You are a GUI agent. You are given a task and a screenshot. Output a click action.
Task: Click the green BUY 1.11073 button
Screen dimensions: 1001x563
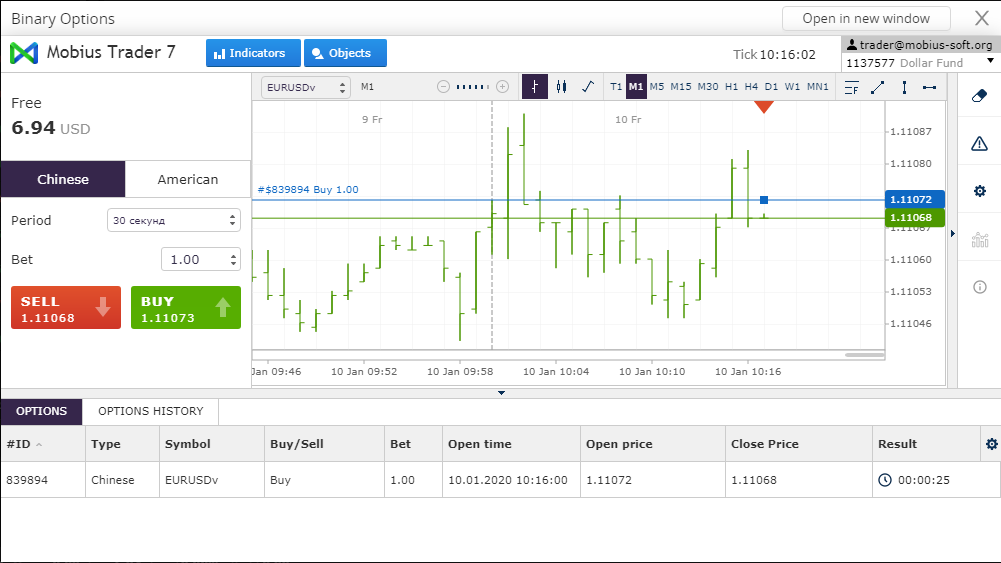click(x=186, y=308)
